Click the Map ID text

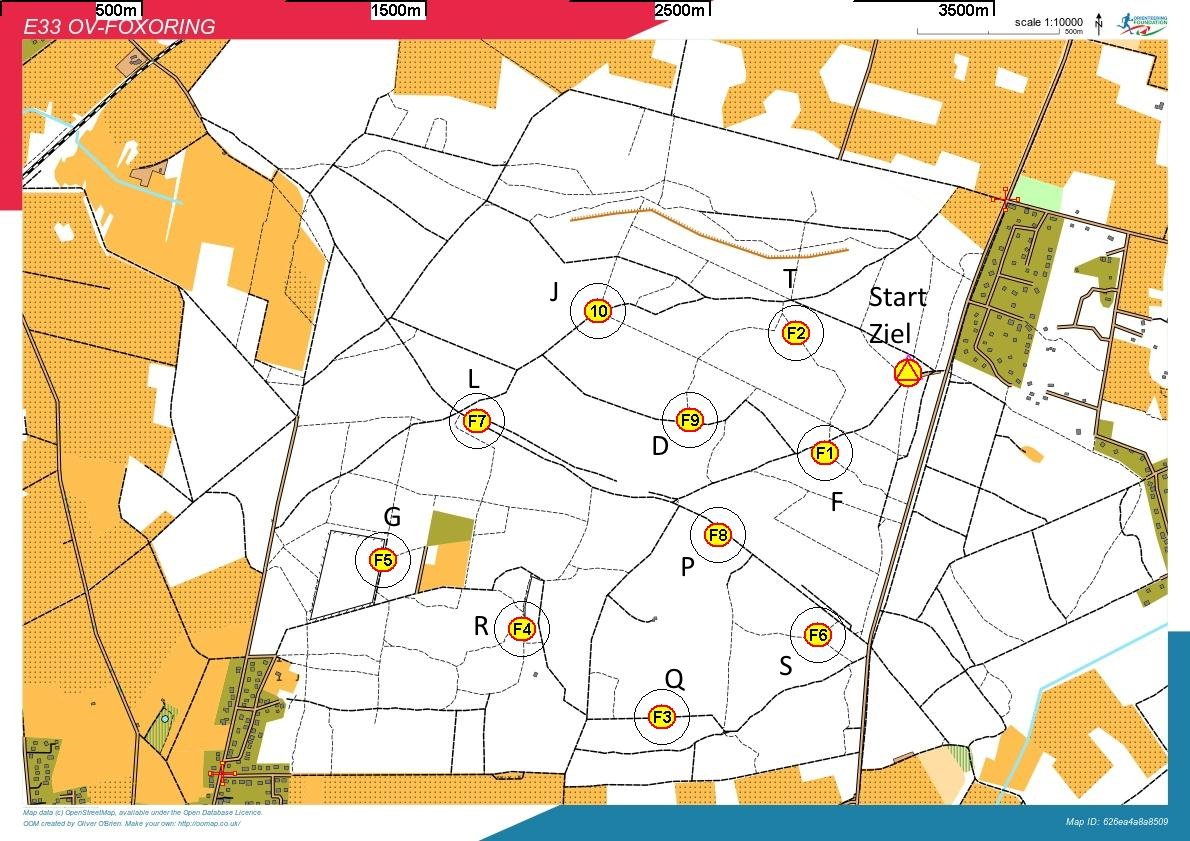1116,822
